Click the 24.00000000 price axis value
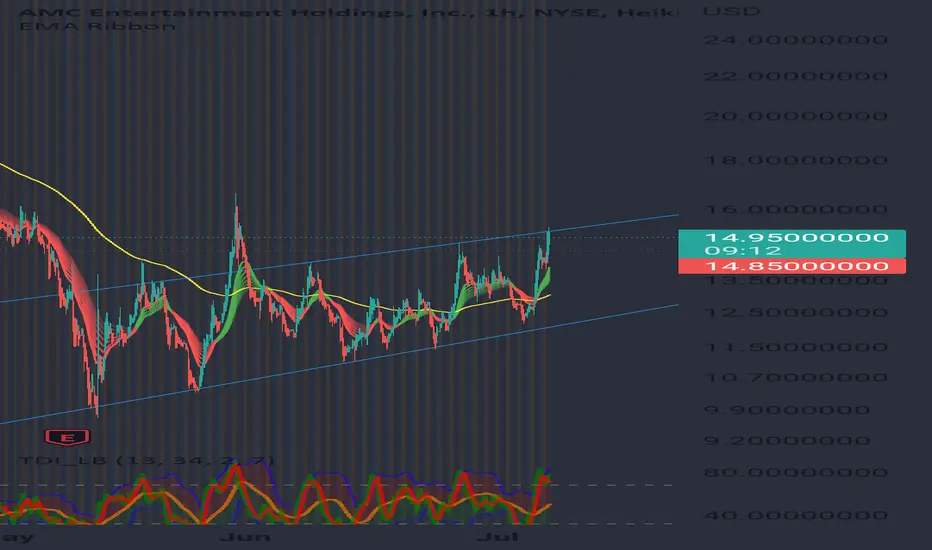The height and width of the screenshot is (550, 932). pos(796,40)
